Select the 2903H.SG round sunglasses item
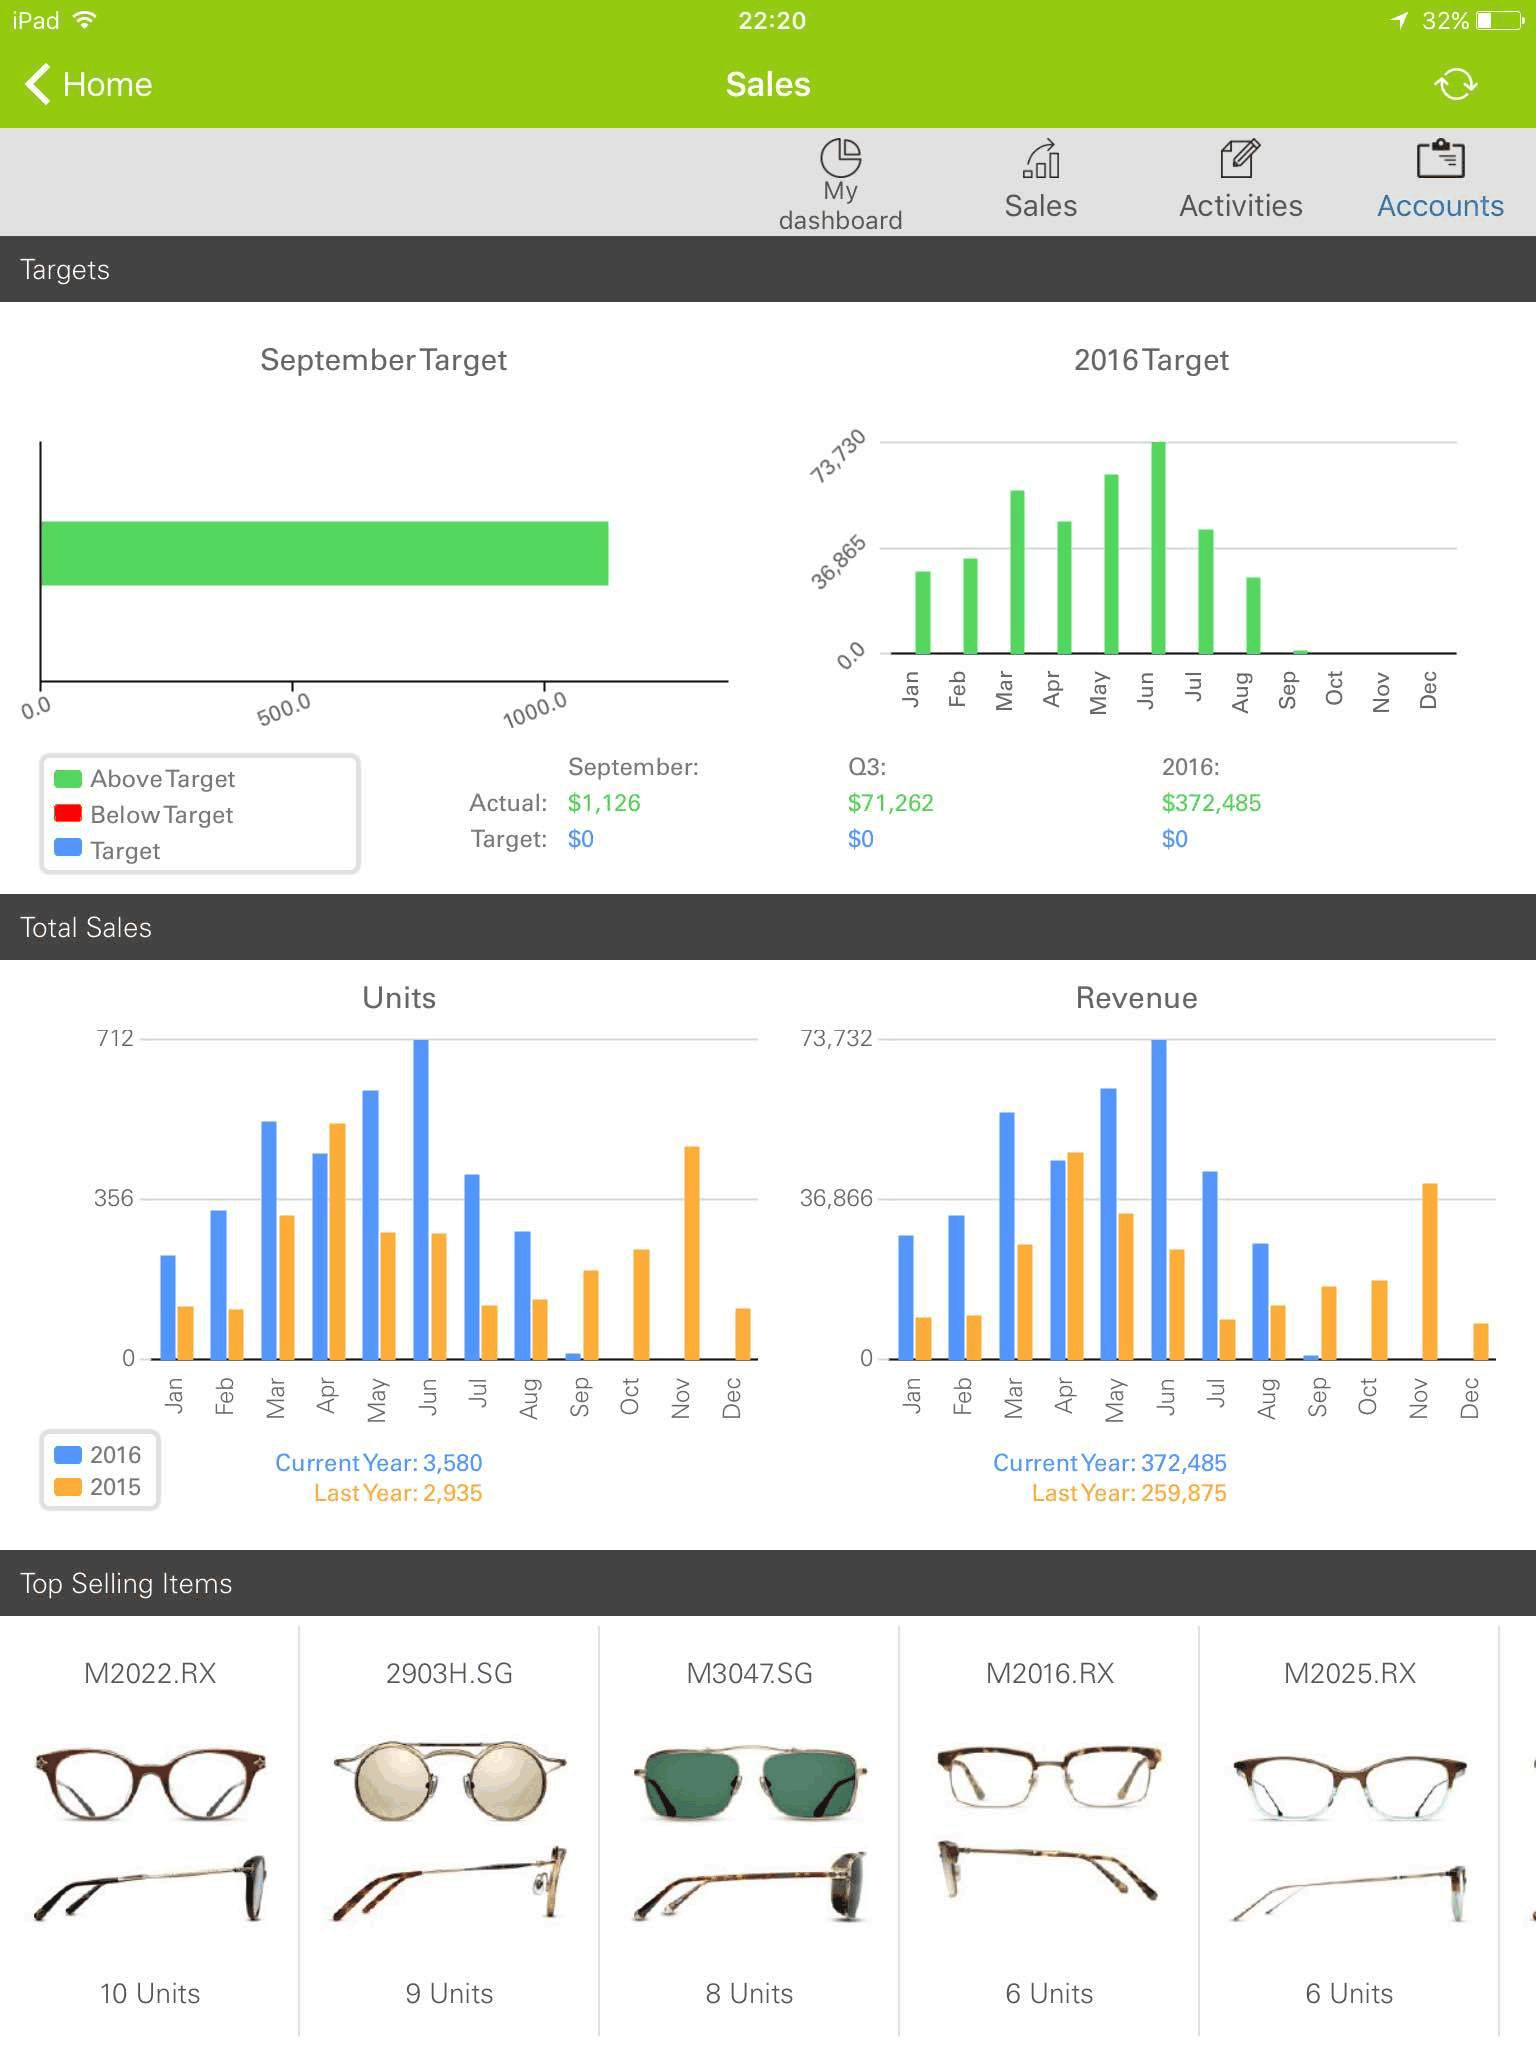1536x2048 pixels. (449, 1830)
